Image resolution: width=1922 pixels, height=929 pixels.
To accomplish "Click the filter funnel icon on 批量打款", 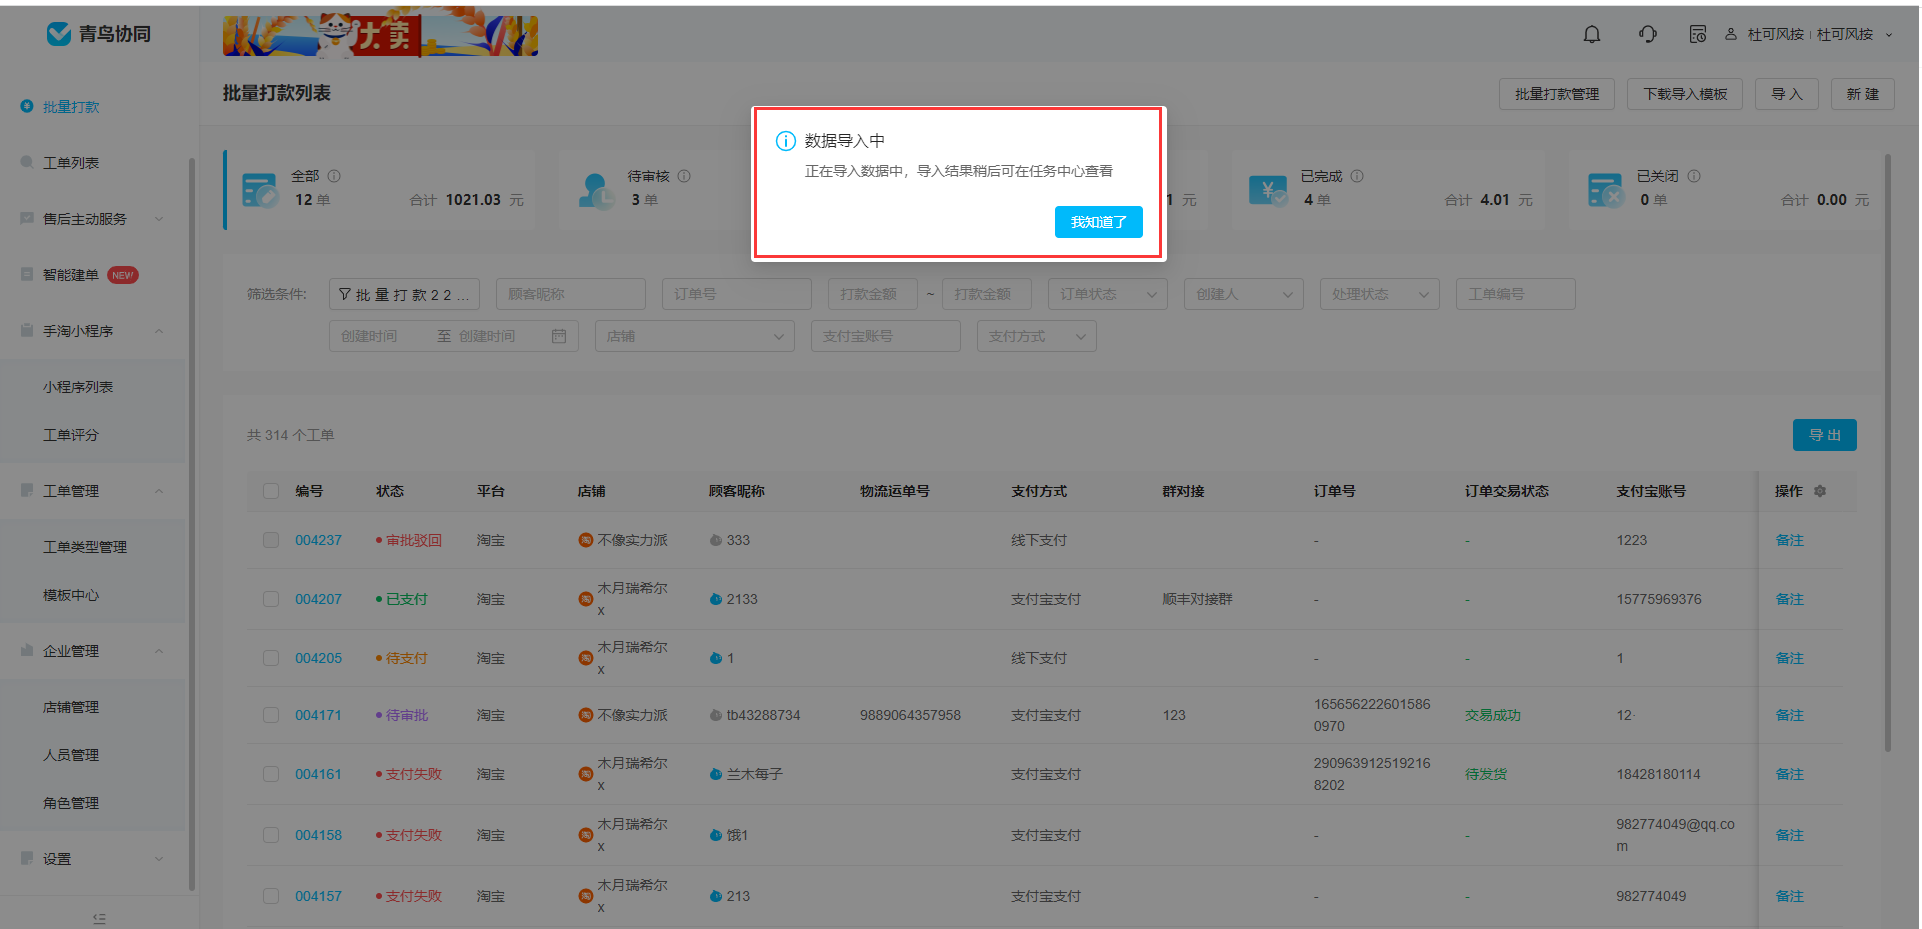I will coord(345,294).
